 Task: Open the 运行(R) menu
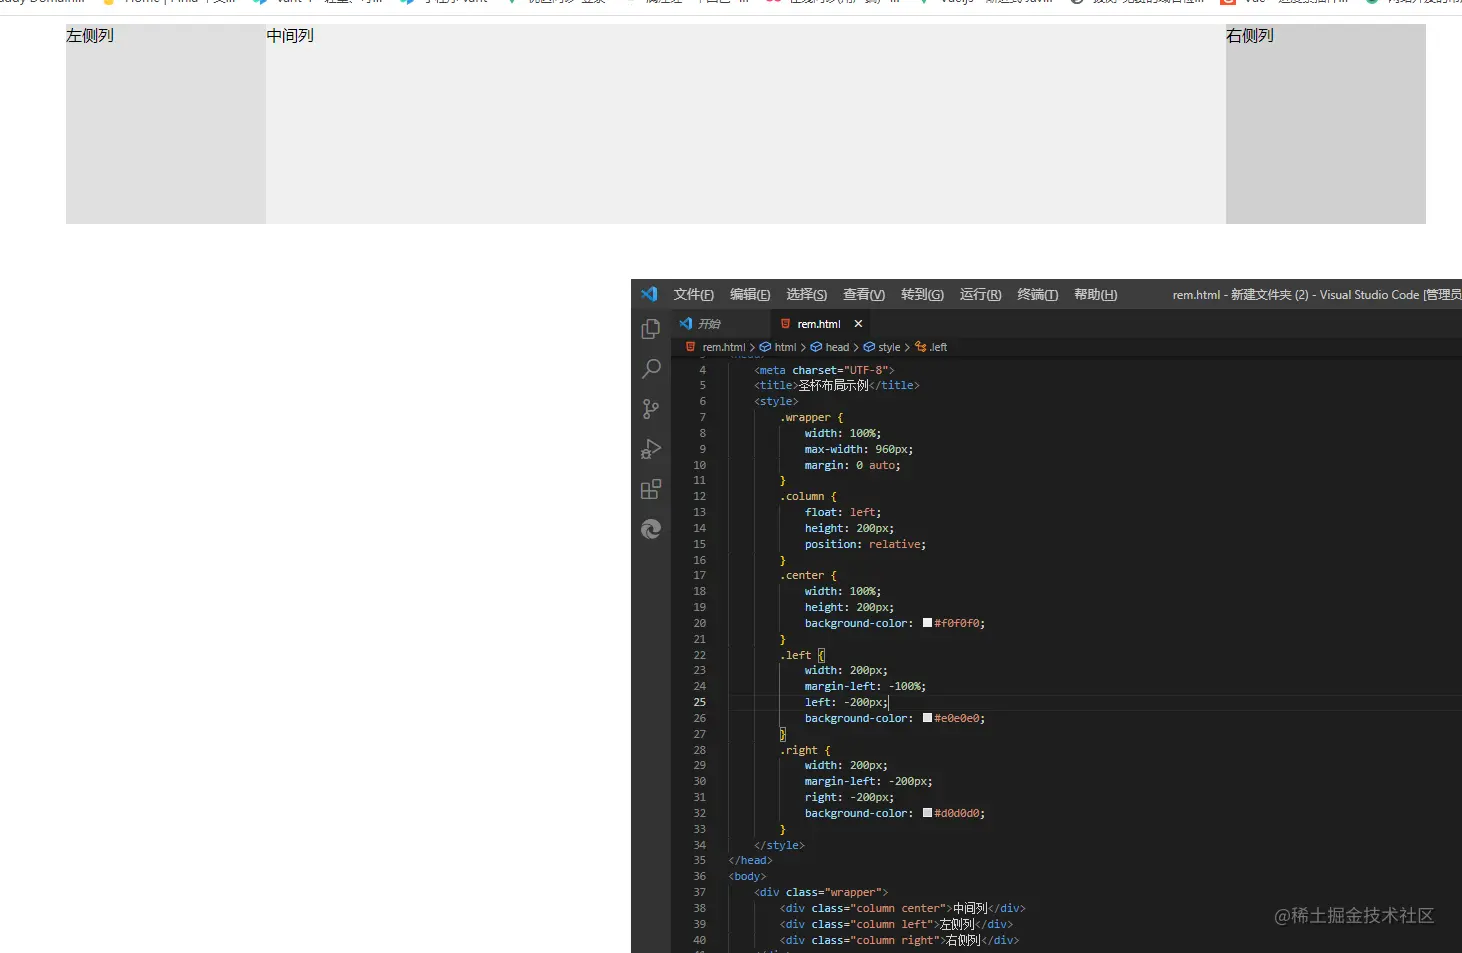[x=980, y=295]
